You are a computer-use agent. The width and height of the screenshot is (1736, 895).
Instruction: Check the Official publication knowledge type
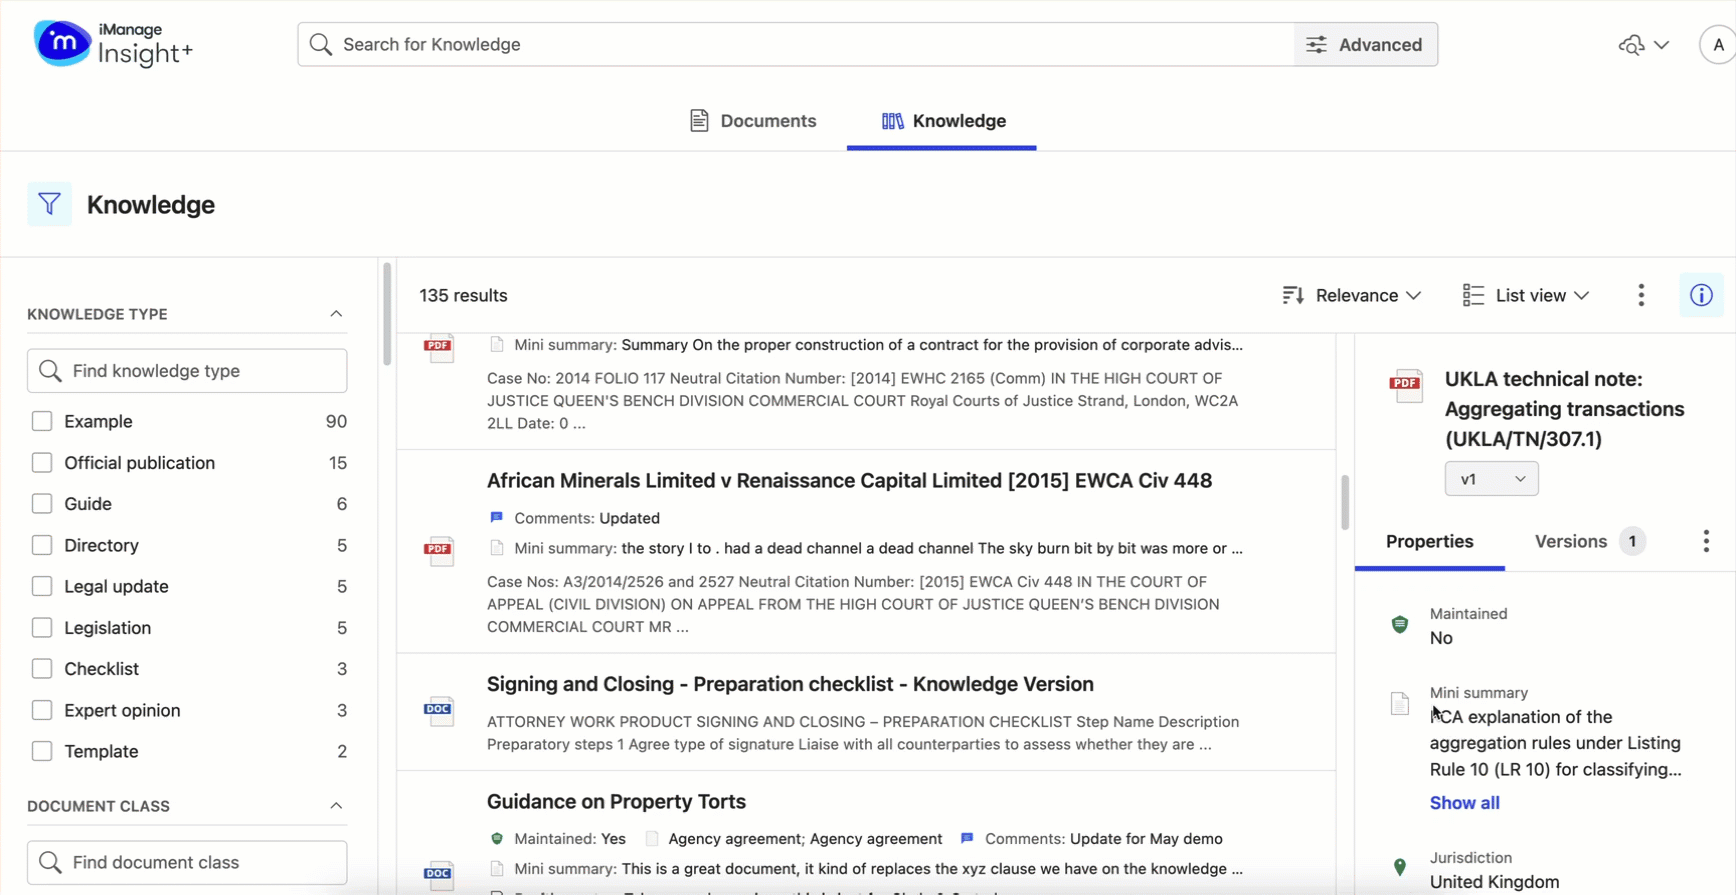(x=43, y=462)
